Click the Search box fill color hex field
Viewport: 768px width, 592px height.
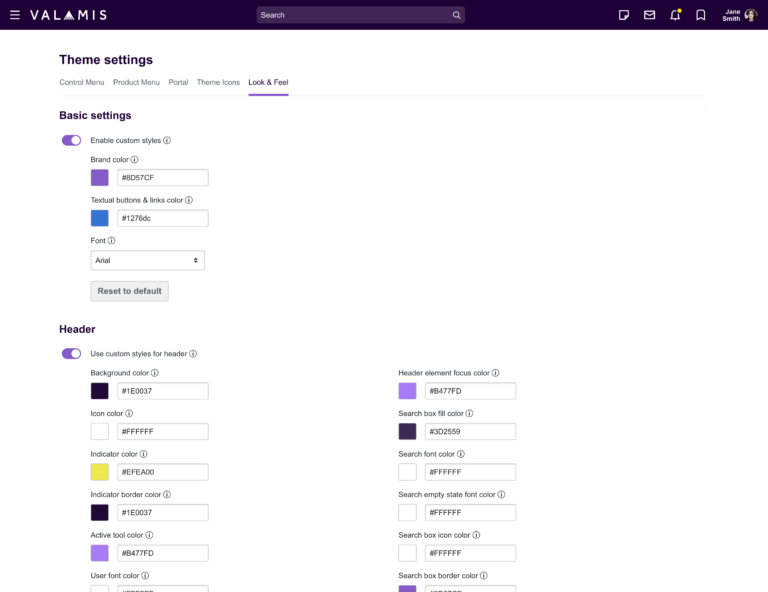[x=470, y=431]
